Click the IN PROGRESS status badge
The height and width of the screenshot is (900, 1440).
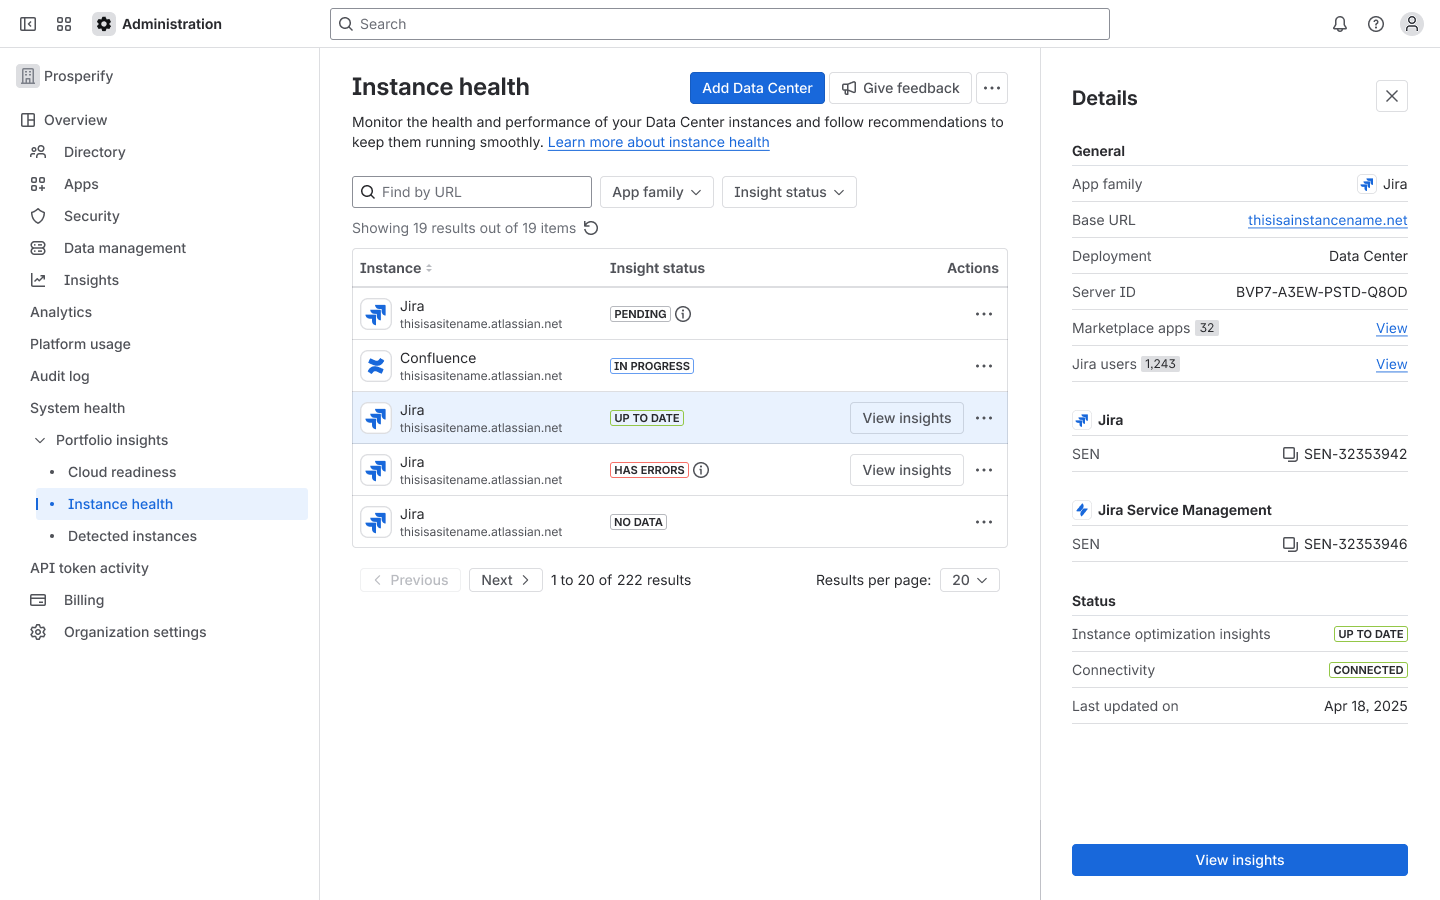coord(652,366)
